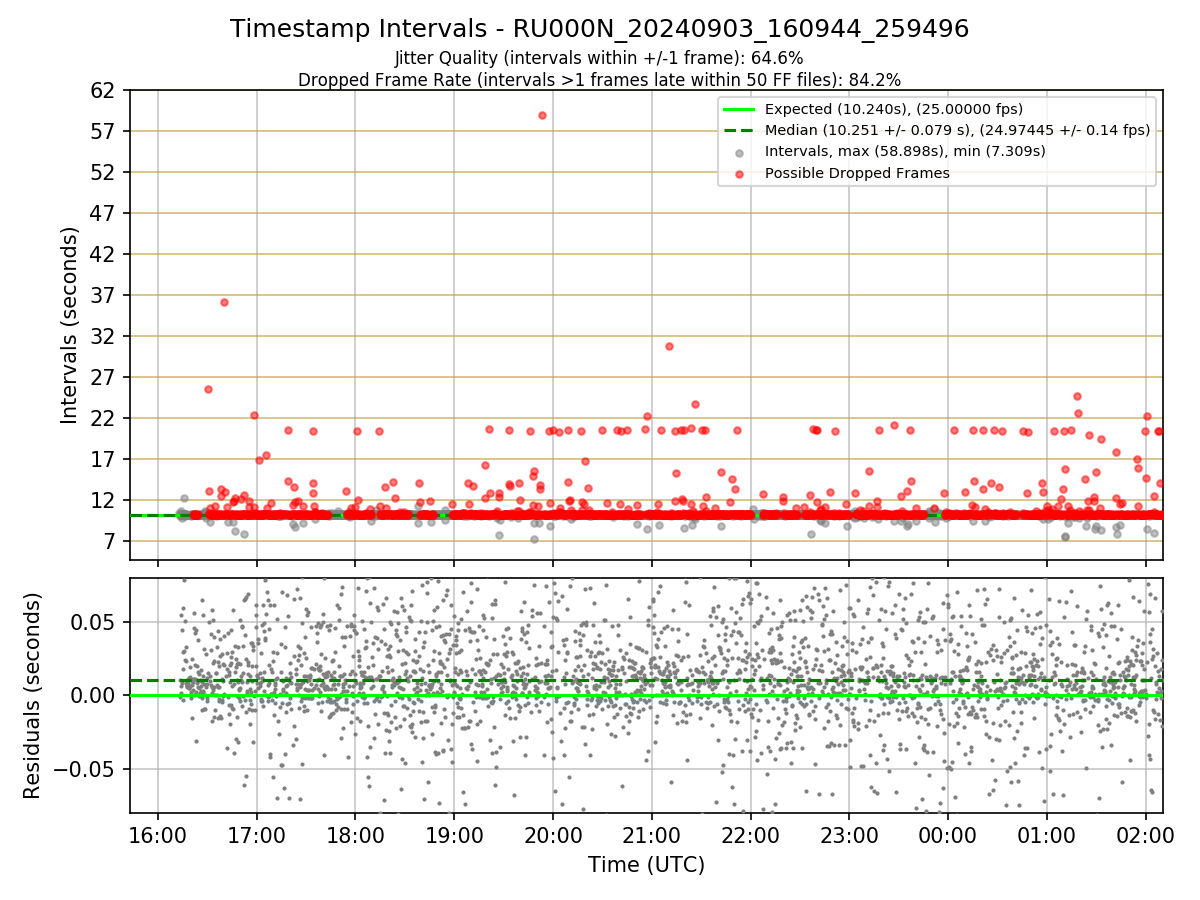The image size is (1200, 900).
Task: Click the 19:00 tick label on time axis
Action: pyautogui.click(x=454, y=835)
